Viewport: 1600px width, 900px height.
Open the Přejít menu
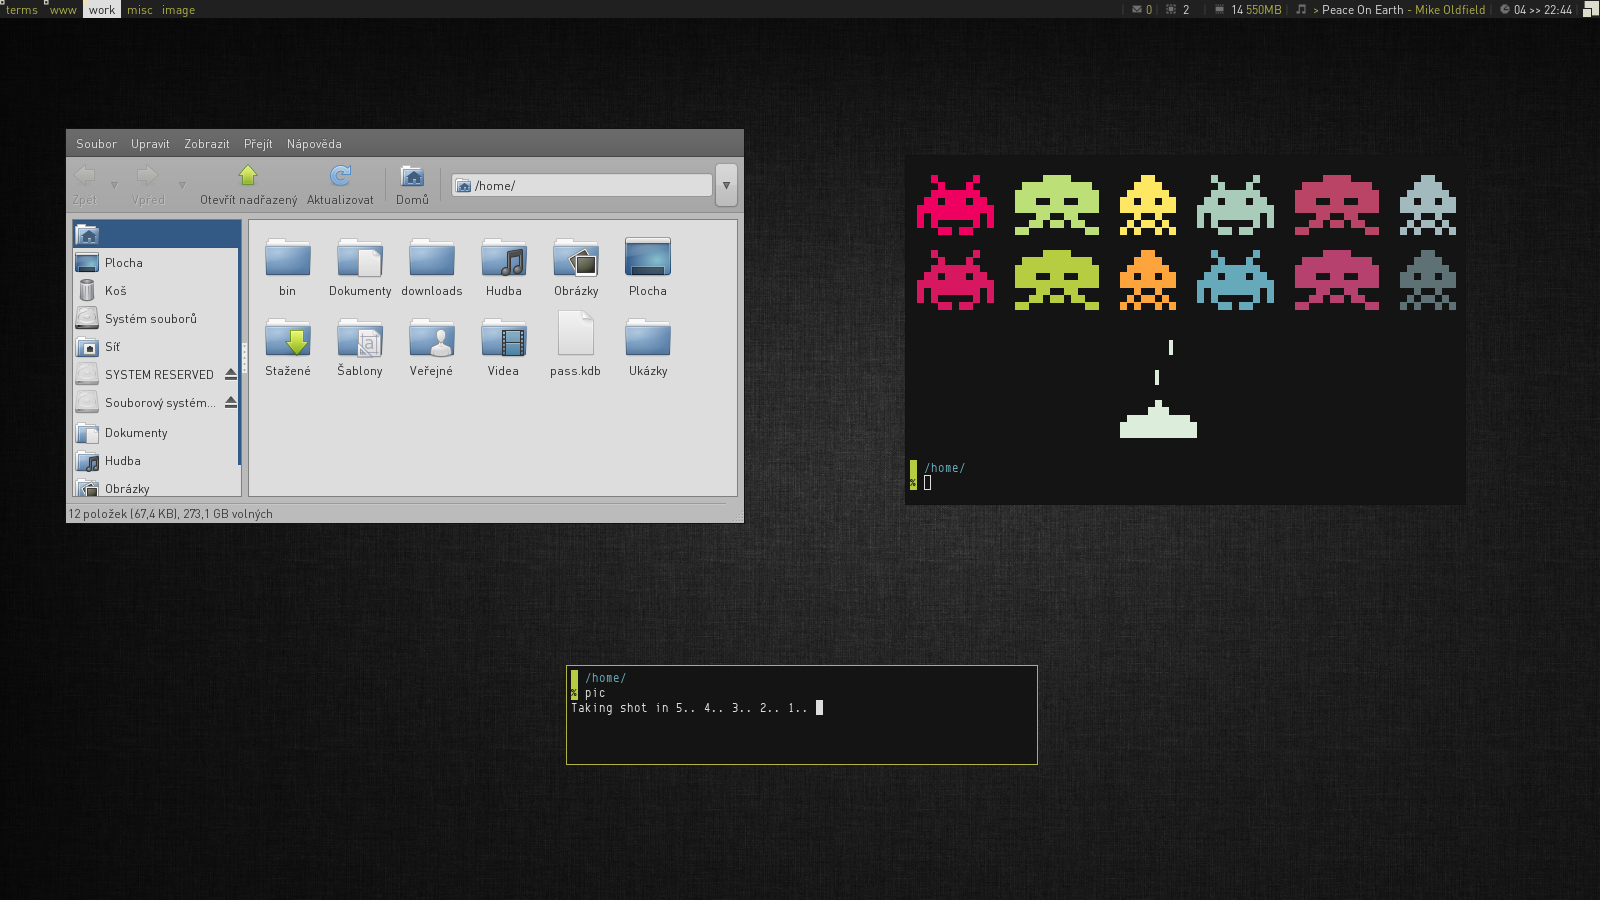click(258, 144)
